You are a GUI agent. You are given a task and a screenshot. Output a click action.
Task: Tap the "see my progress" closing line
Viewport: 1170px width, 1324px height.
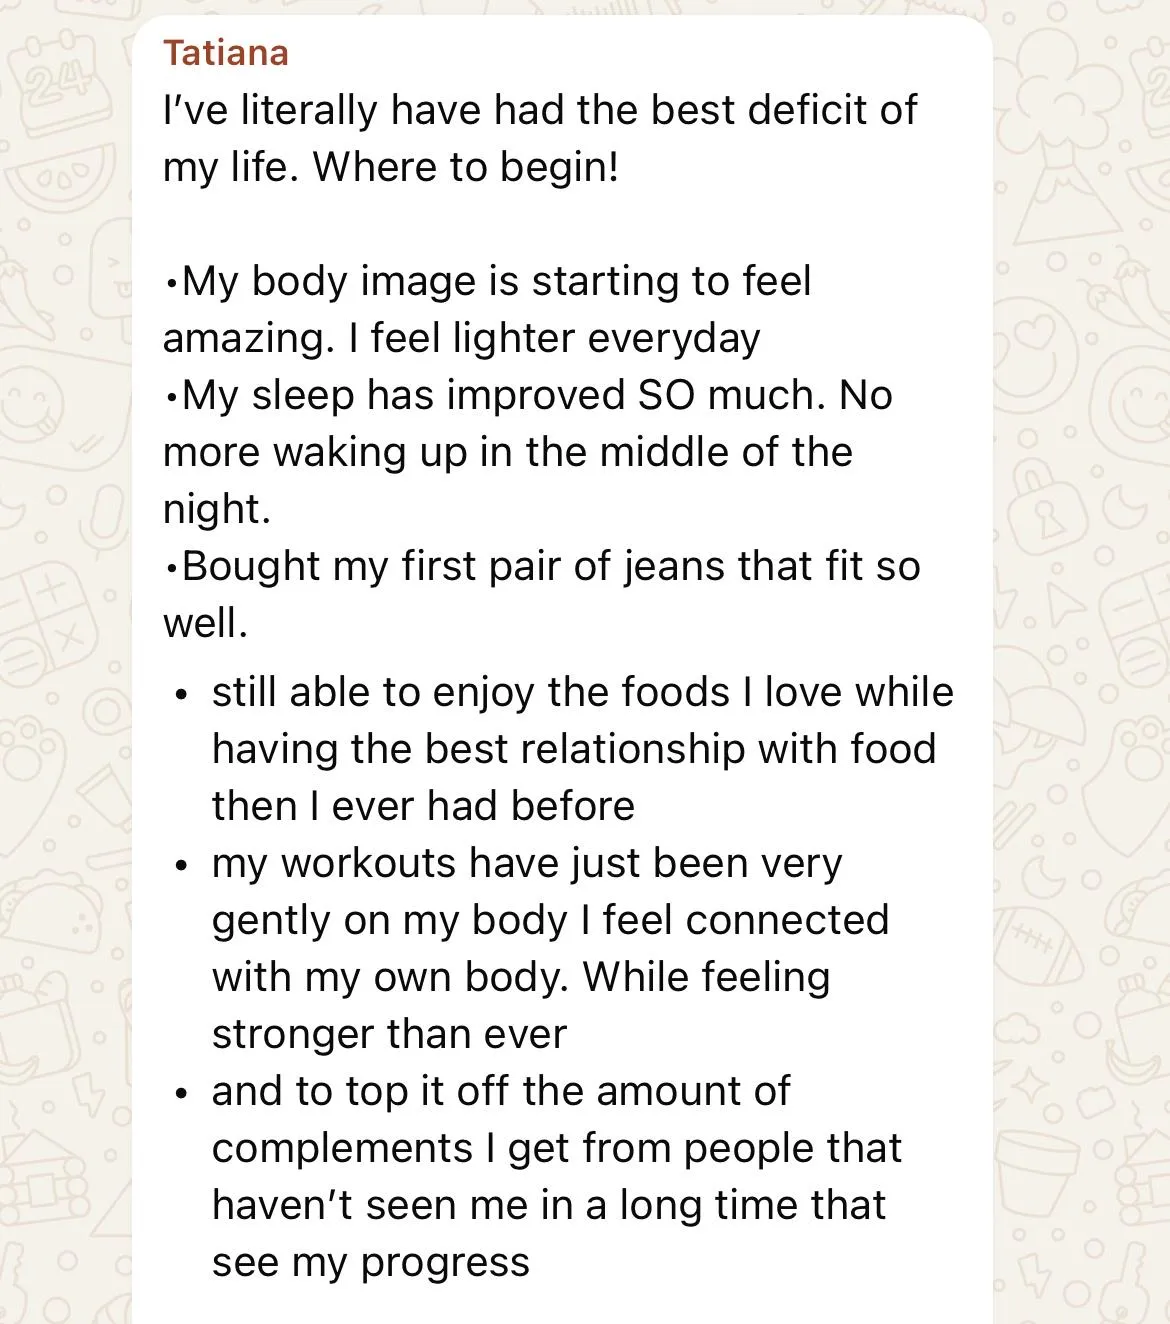coord(370,1262)
